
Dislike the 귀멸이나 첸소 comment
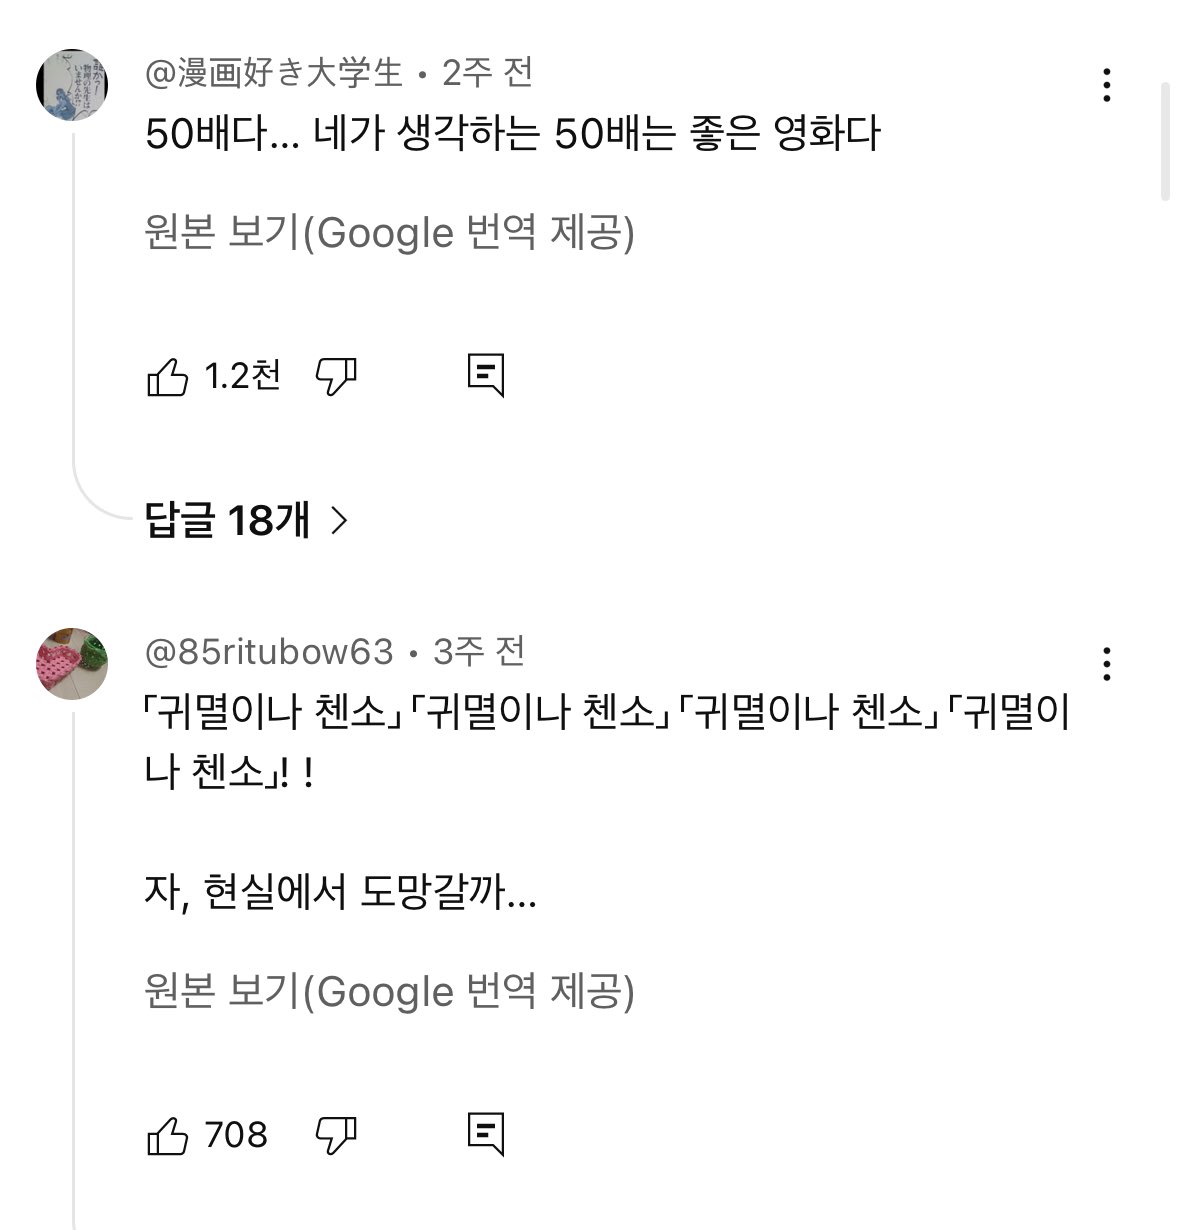pos(336,1135)
